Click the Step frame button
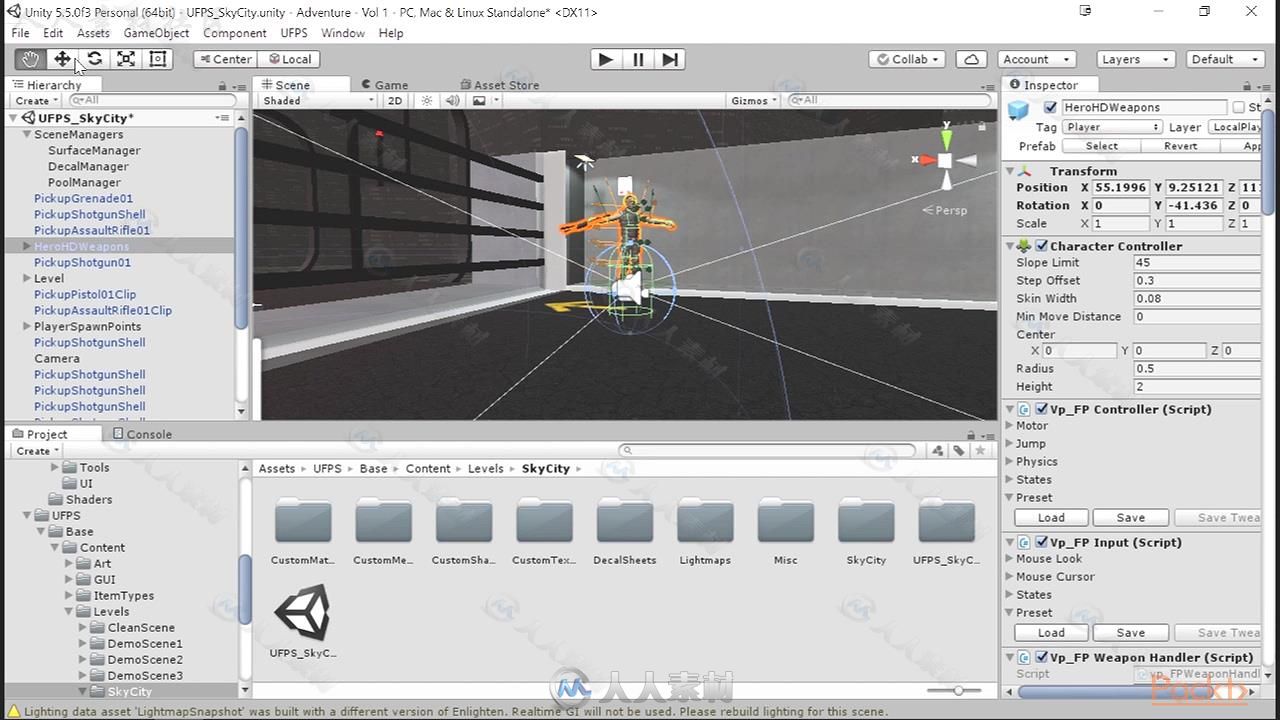The height and width of the screenshot is (720, 1280). (670, 59)
